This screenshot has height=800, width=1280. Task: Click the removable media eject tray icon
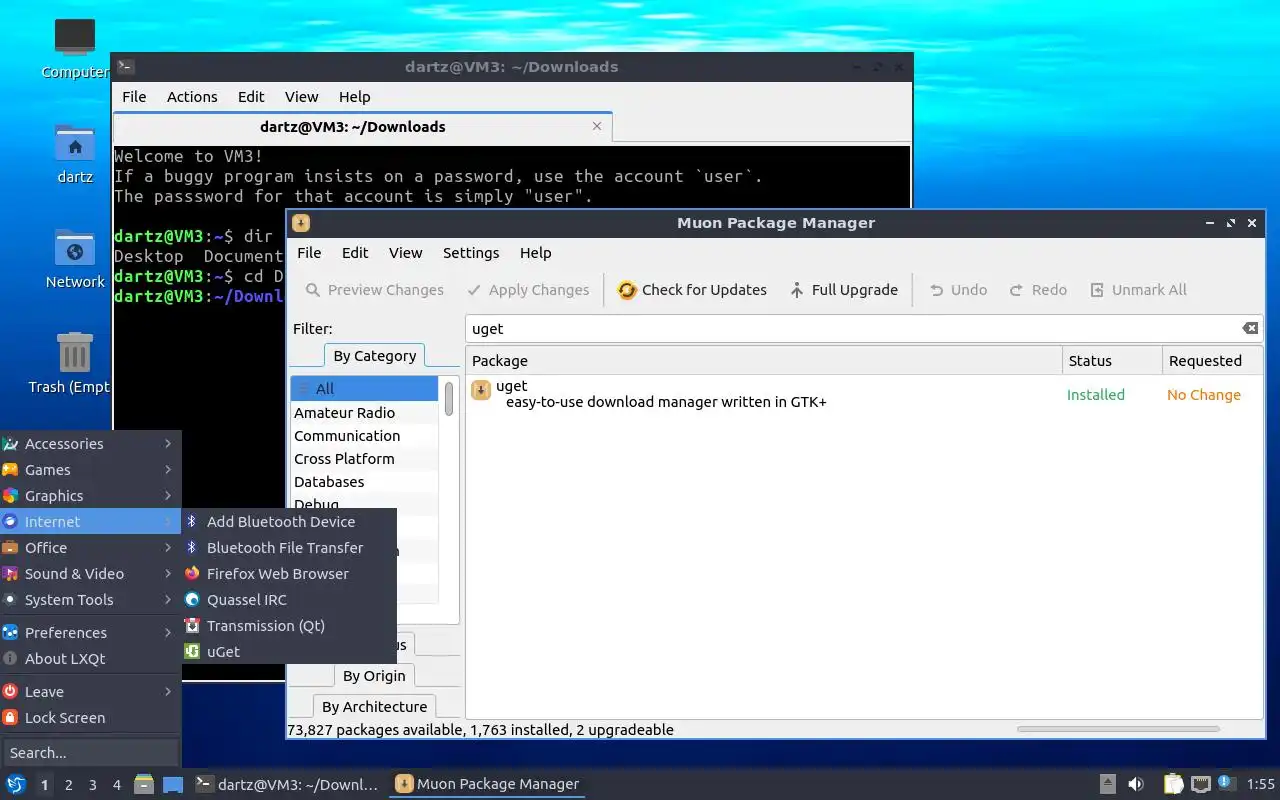pyautogui.click(x=1107, y=784)
